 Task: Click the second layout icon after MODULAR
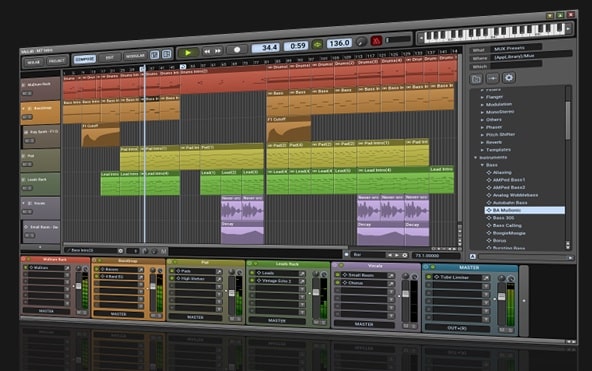point(166,54)
